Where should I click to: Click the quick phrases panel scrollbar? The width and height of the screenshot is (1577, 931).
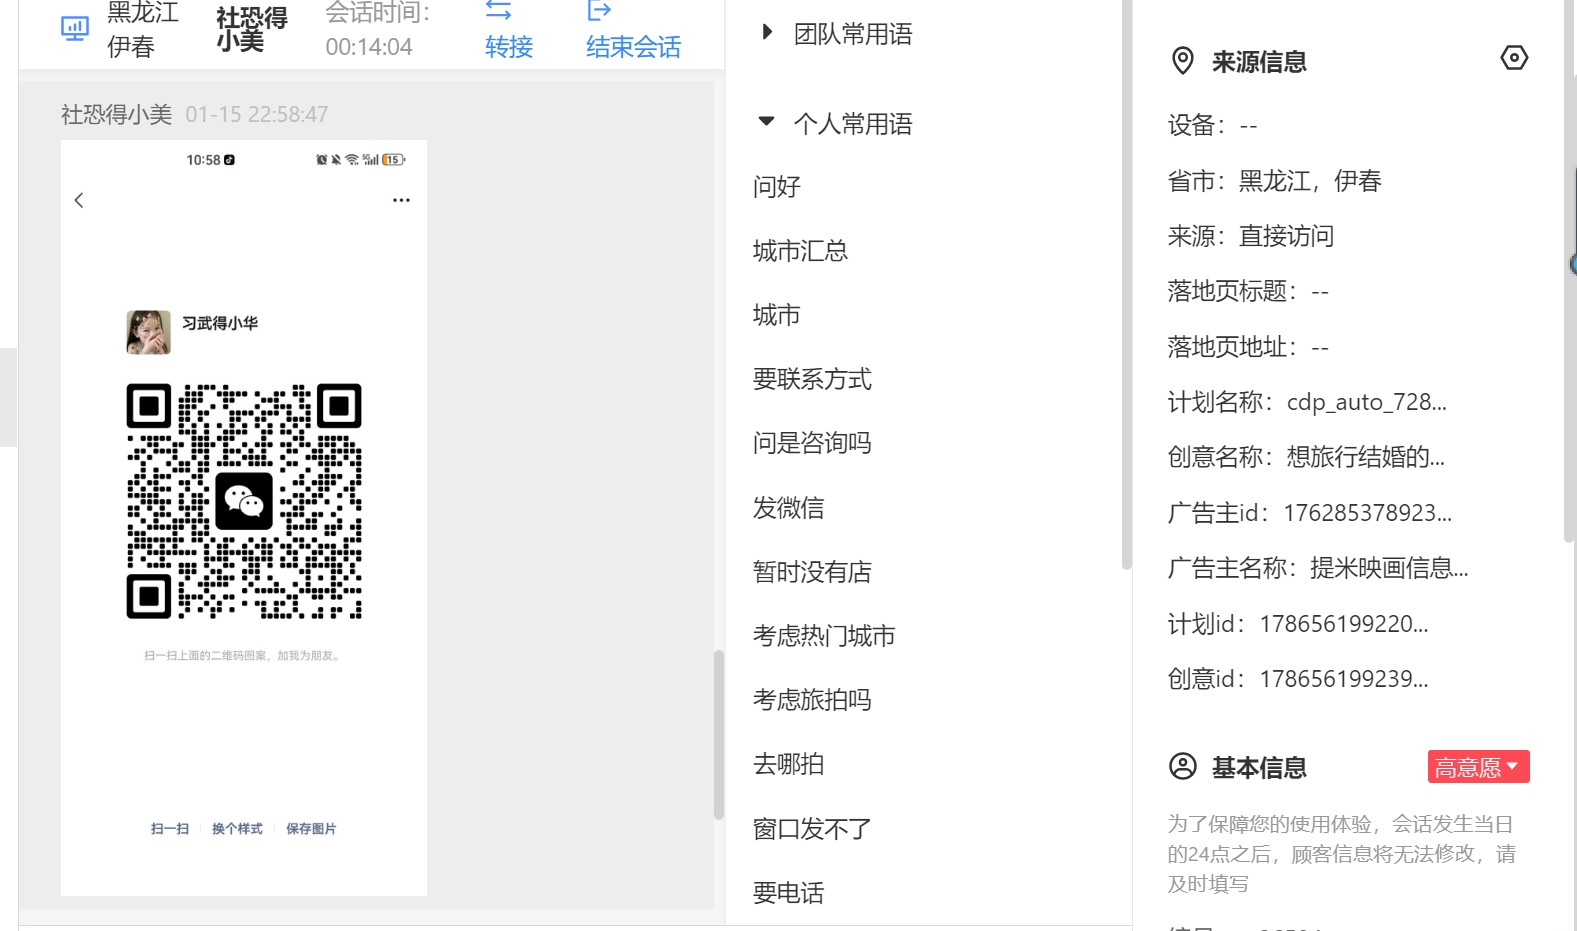point(1127,285)
